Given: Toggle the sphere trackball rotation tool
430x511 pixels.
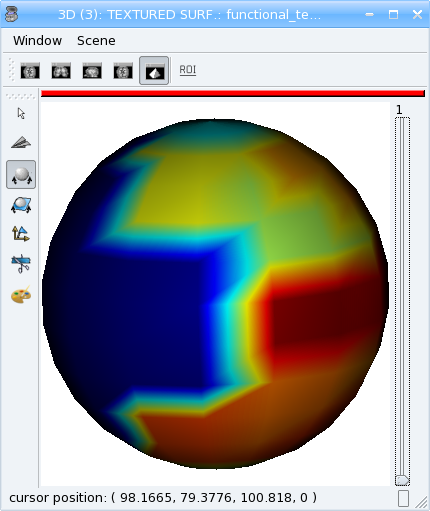Looking at the screenshot, I should point(21,175).
